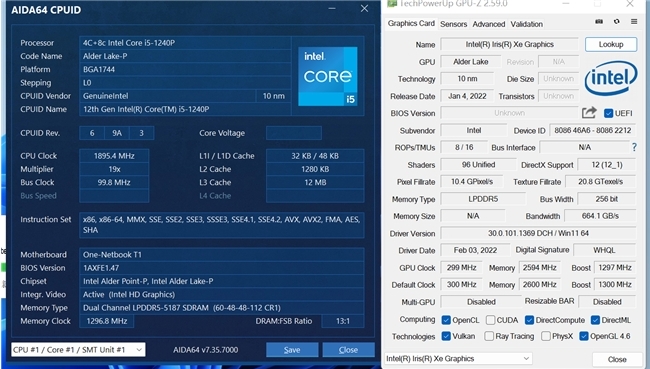Open the GPU-Z hamburger menu icon

point(634,22)
